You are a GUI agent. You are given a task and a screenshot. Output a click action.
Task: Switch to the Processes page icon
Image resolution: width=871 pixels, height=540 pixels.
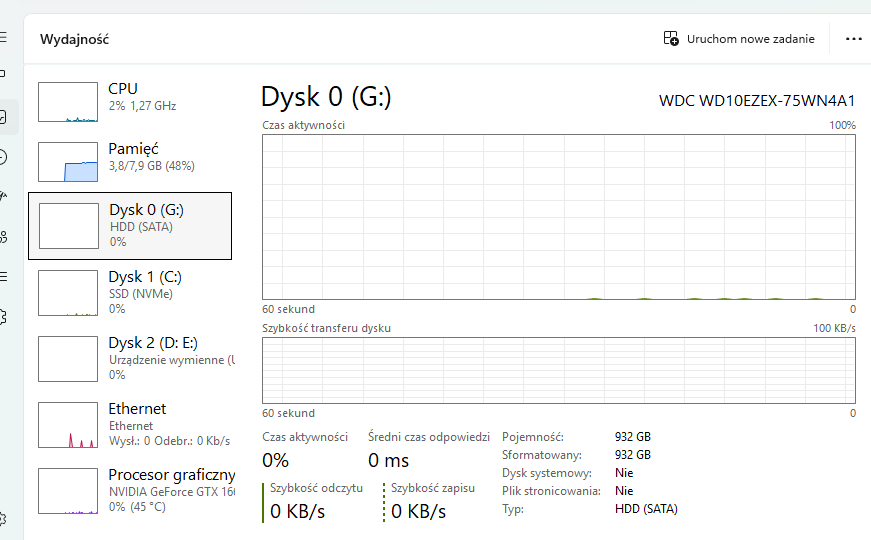(x=3, y=75)
